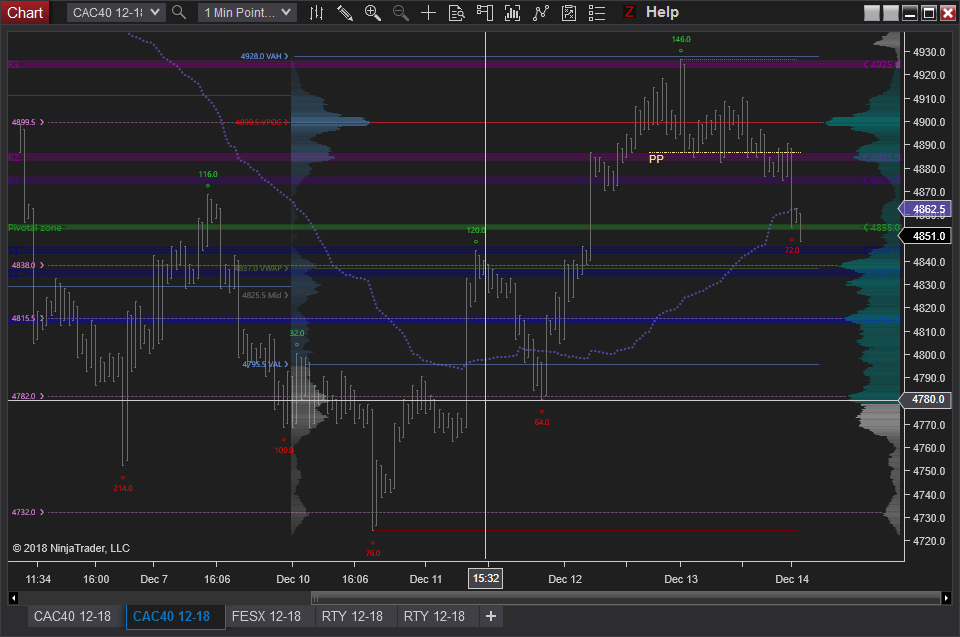
Task: Open the instrument search magnifier
Action: coord(179,12)
